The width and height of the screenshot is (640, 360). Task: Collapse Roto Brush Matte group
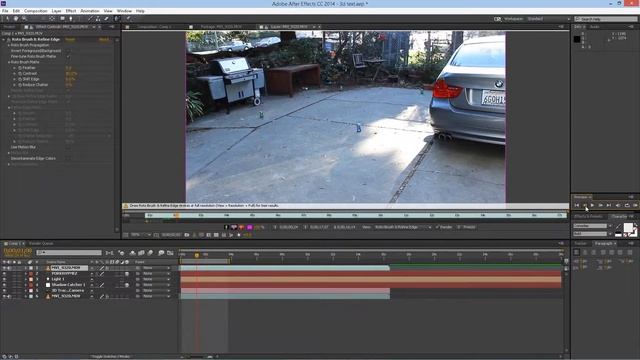(x=9, y=62)
